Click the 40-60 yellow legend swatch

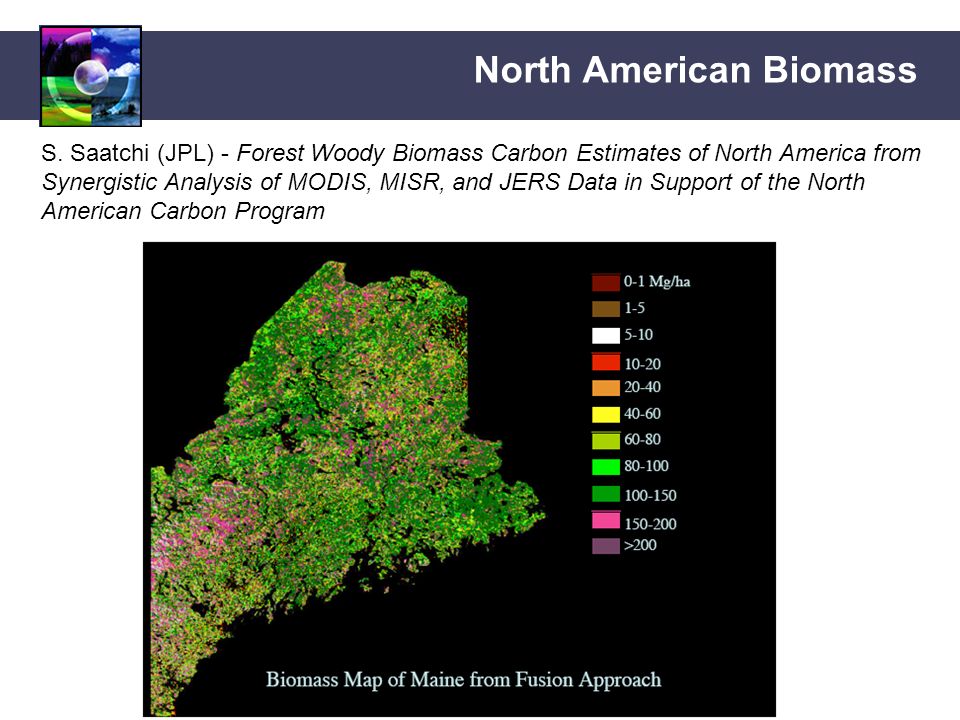tap(606, 414)
